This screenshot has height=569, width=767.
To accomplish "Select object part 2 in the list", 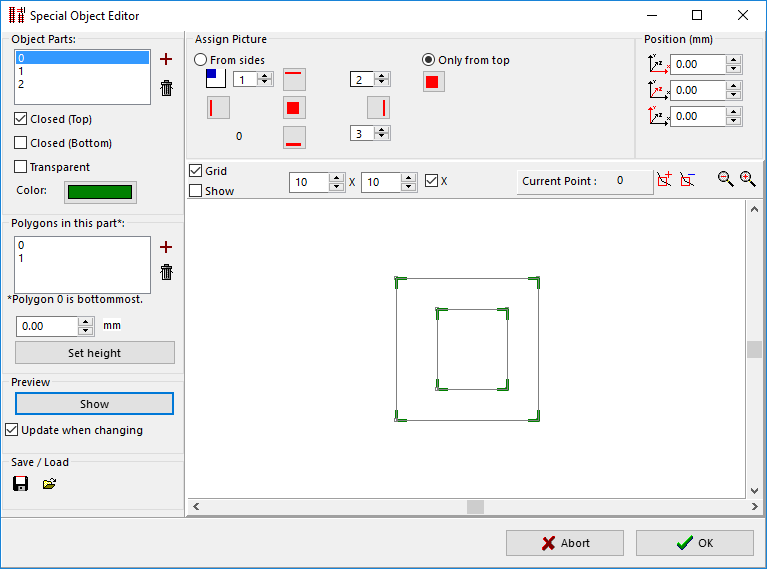I will point(82,84).
